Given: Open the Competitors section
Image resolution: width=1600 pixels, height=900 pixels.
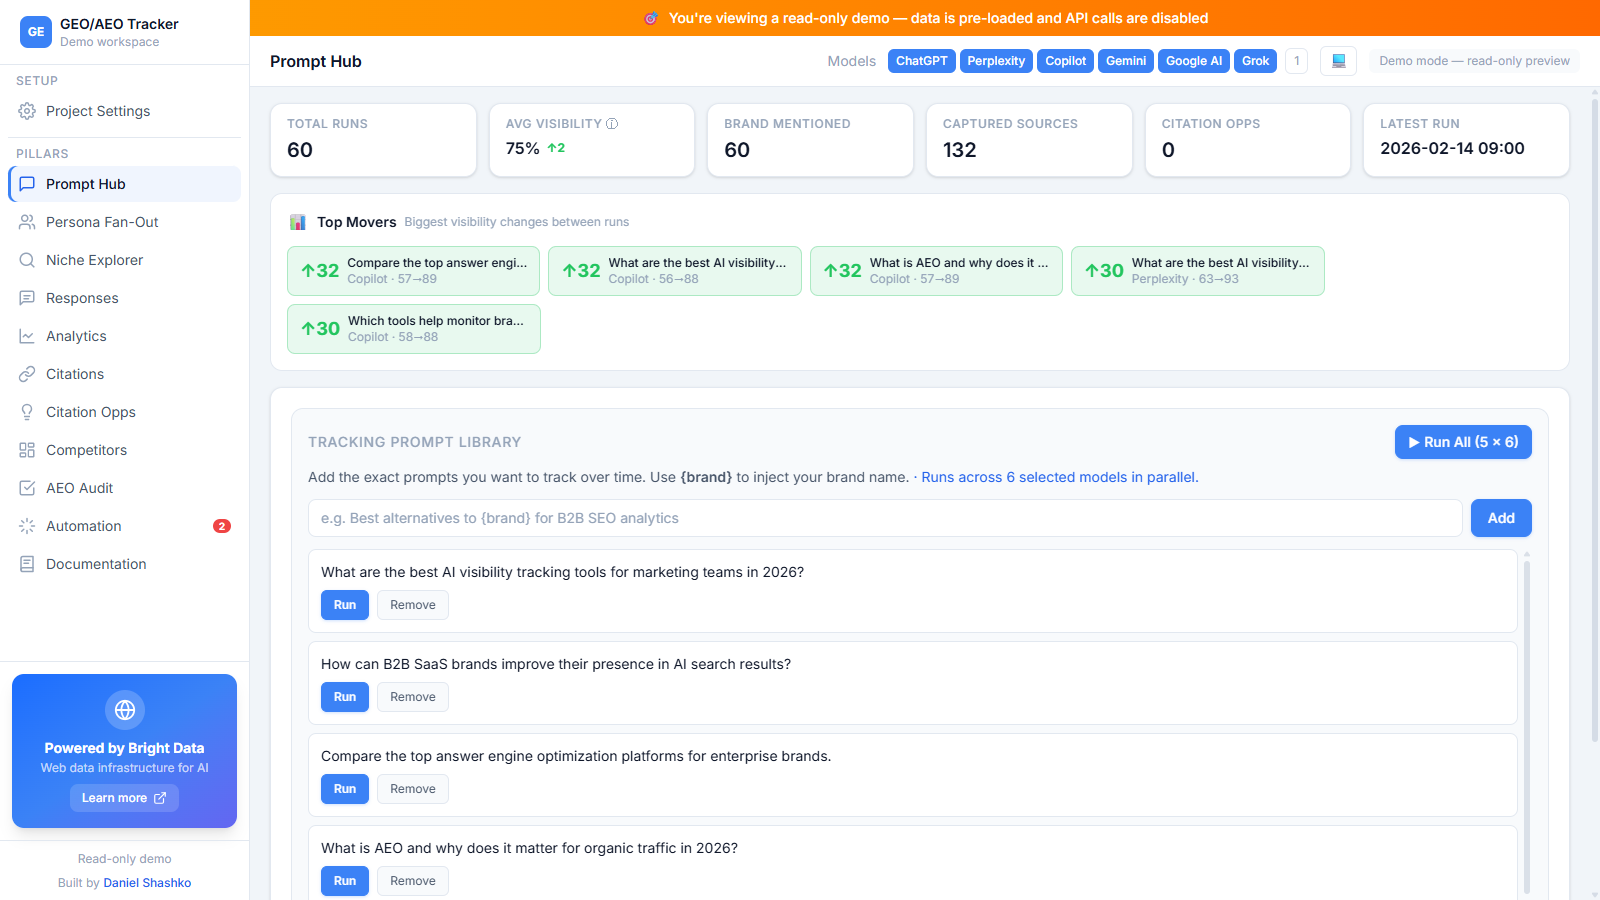Looking at the screenshot, I should pos(125,450).
